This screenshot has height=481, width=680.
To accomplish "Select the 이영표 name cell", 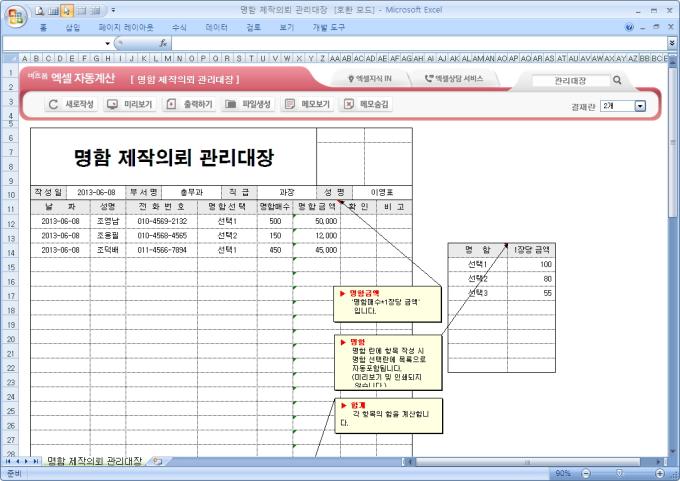I will pos(382,192).
